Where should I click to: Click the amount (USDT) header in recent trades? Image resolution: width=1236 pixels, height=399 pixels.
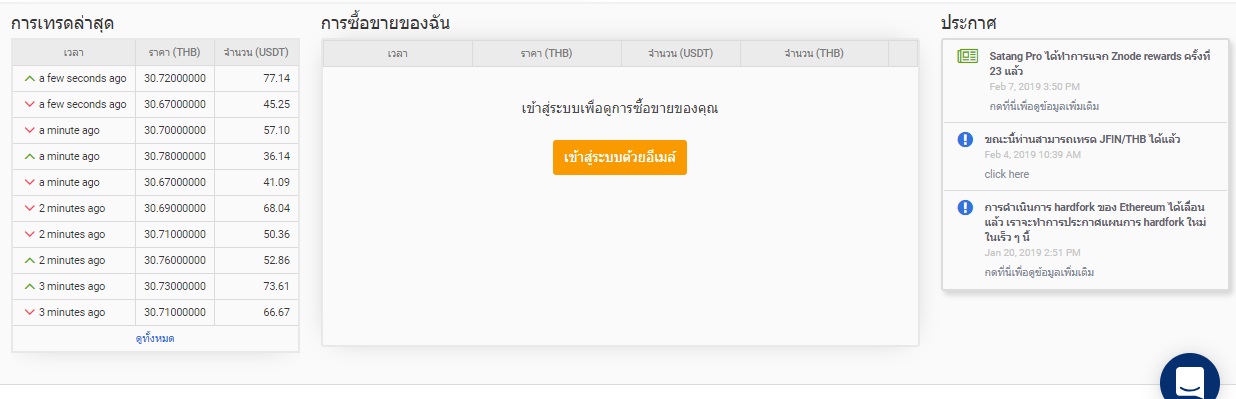[x=257, y=52]
